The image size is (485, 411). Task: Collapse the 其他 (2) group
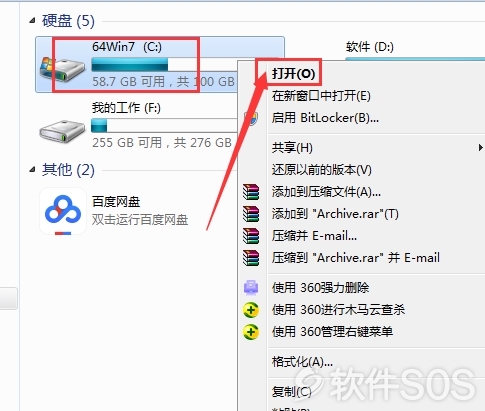click(32, 170)
